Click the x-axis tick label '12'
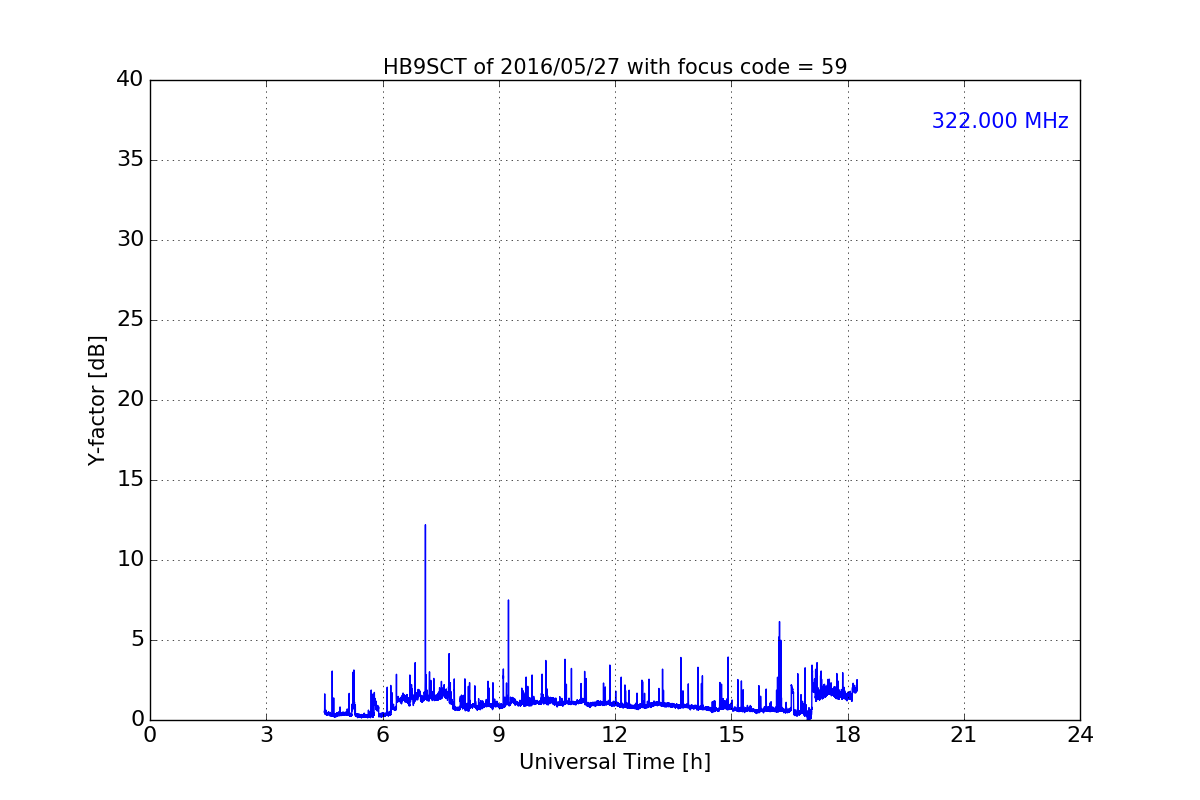The image size is (1200, 800). coord(615,735)
